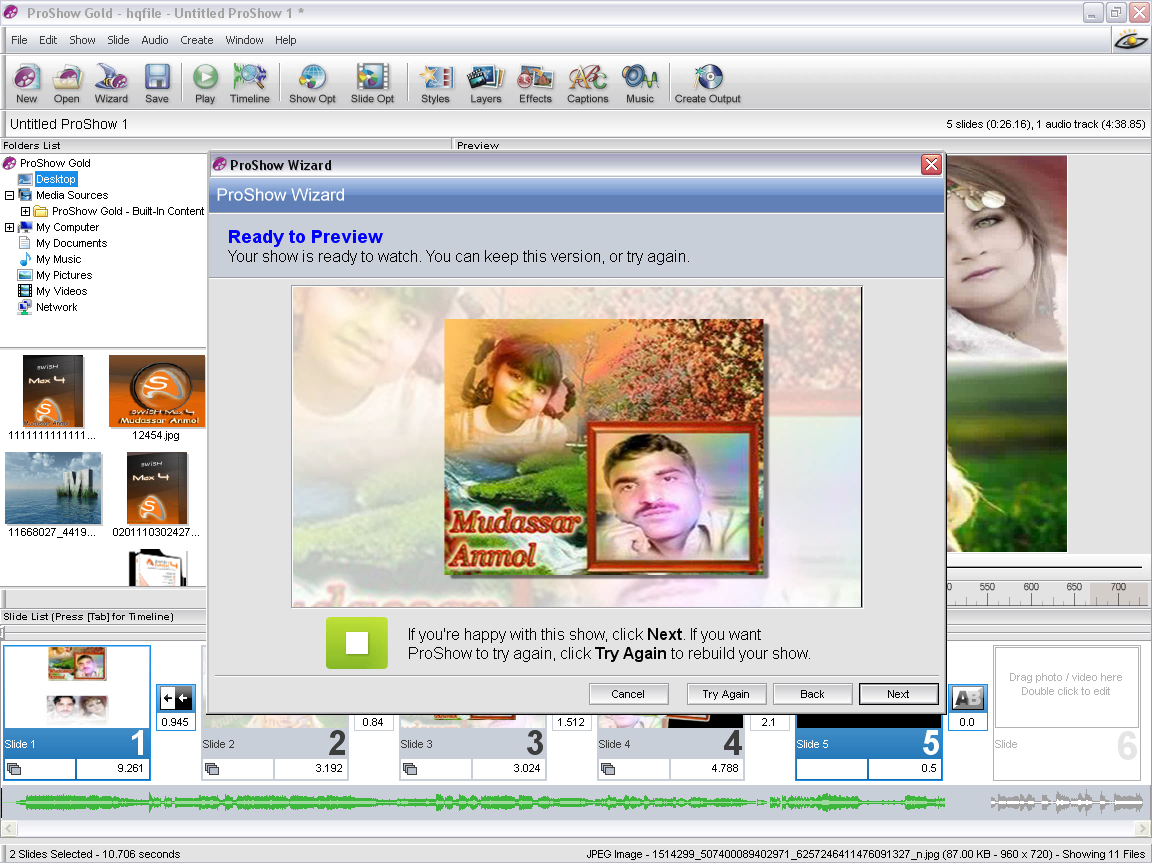Click layers icon under Slide 1
1152x864 pixels.
coord(14,769)
